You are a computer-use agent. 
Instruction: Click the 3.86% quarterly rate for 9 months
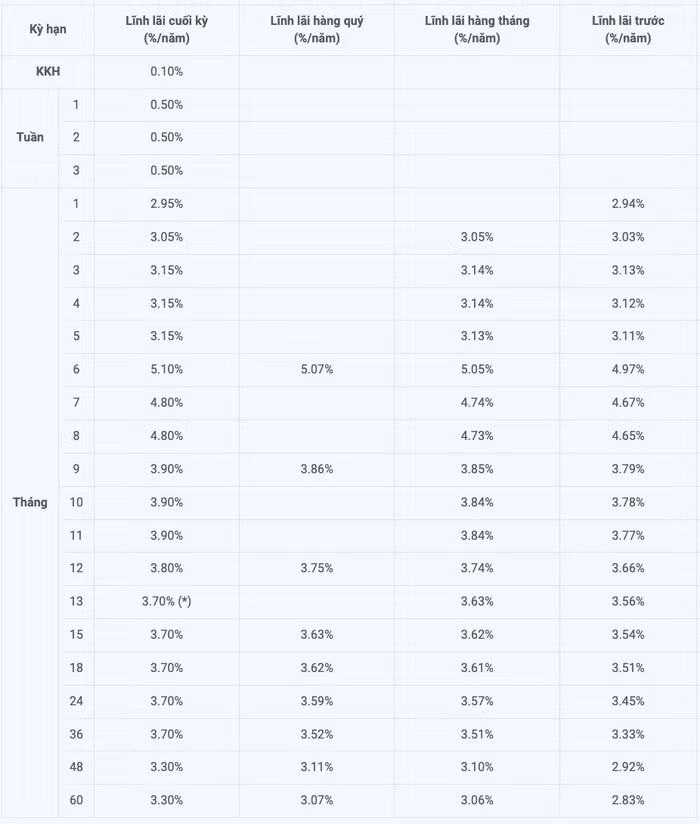[x=316, y=469]
